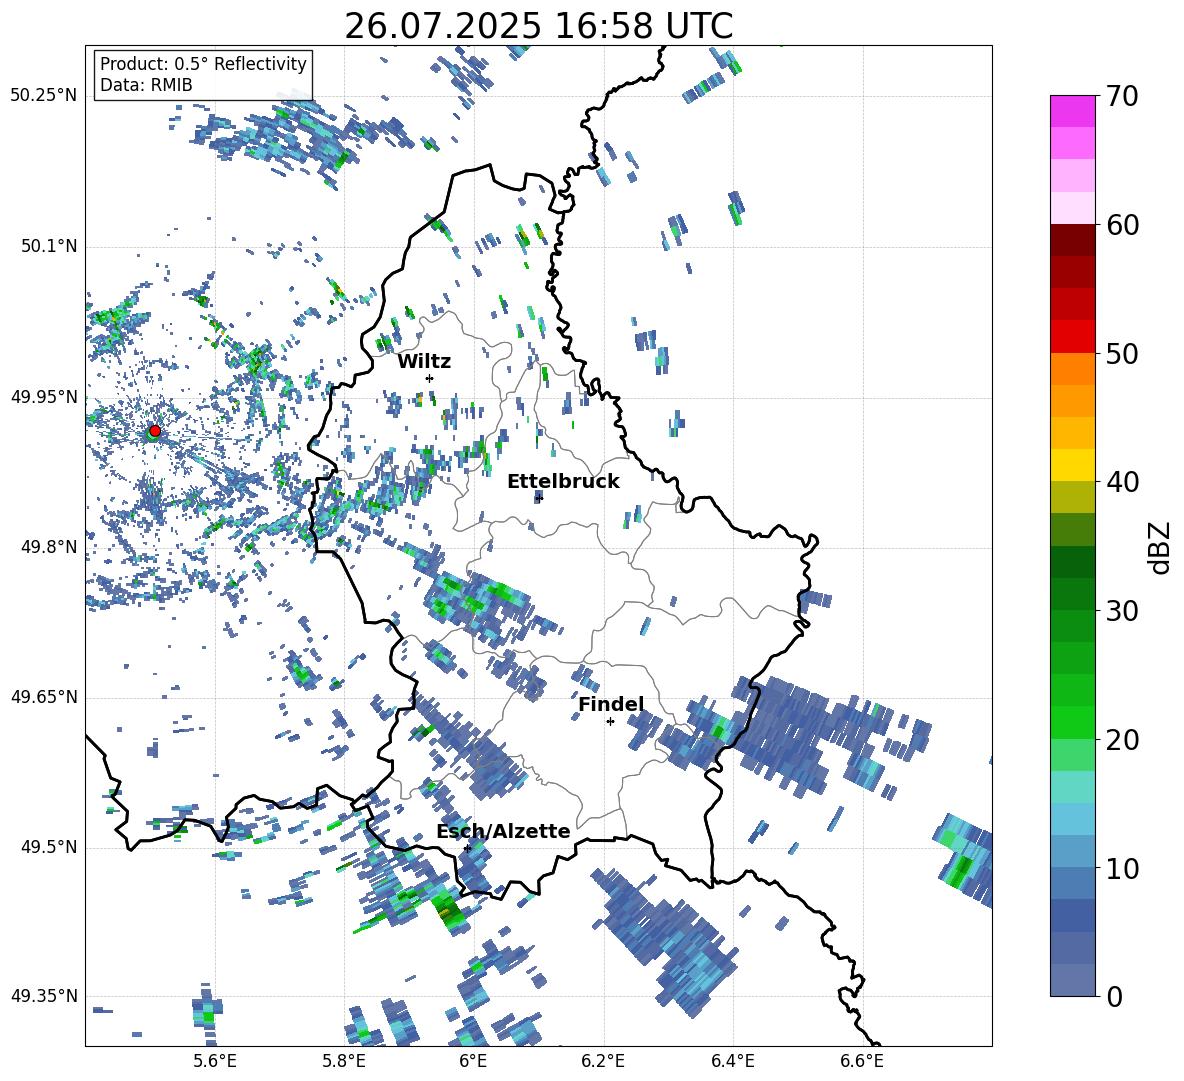
Task: Click the cross marker below Wiltz
Action: click(430, 378)
